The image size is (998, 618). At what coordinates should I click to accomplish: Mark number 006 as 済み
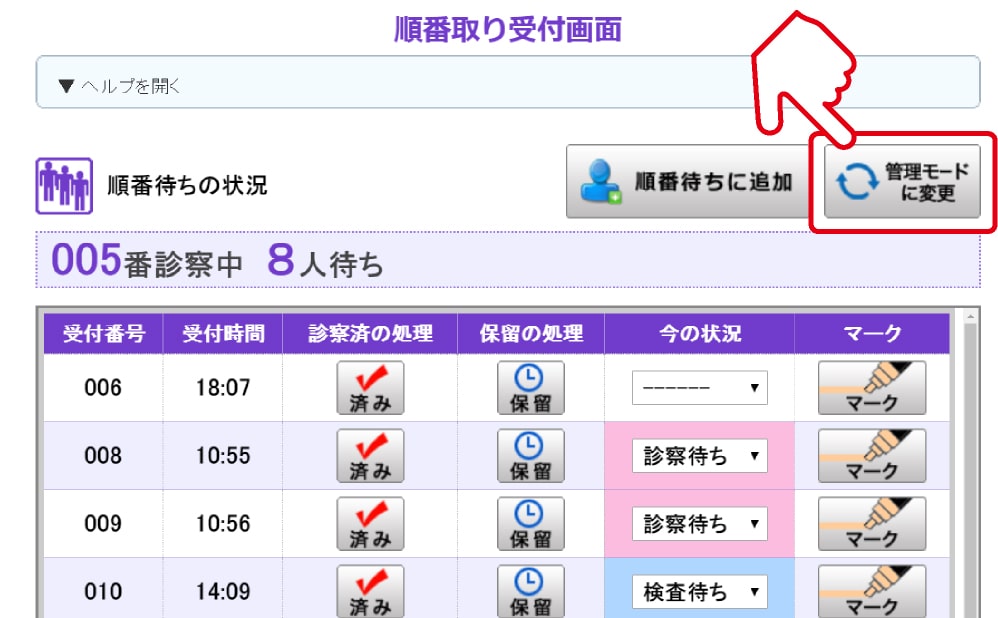pos(370,388)
